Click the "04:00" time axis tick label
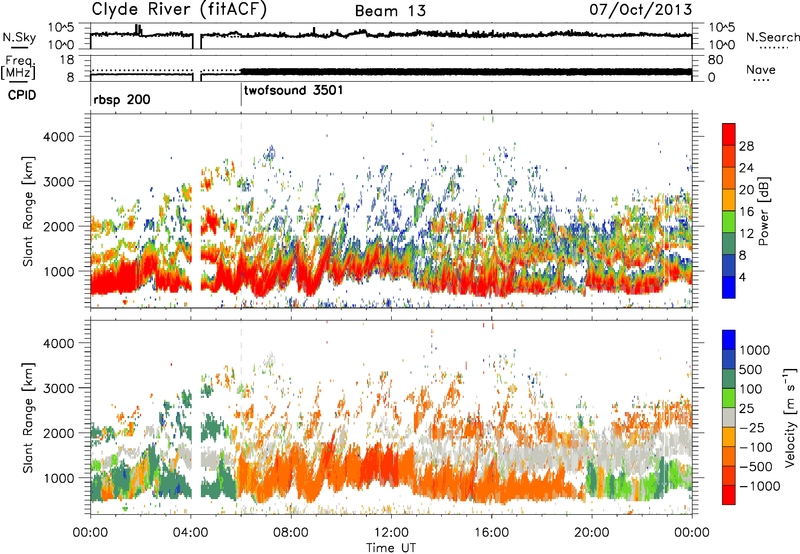The width and height of the screenshot is (800, 554). click(191, 533)
